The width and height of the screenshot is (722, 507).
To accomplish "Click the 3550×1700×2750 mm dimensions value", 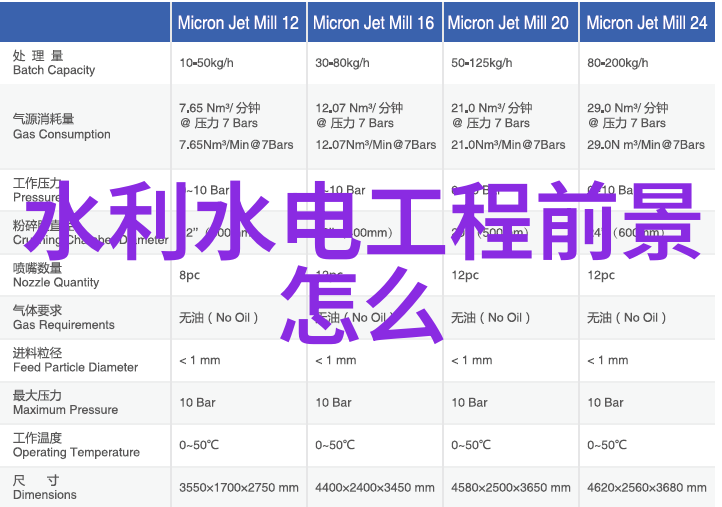I will click(239, 488).
